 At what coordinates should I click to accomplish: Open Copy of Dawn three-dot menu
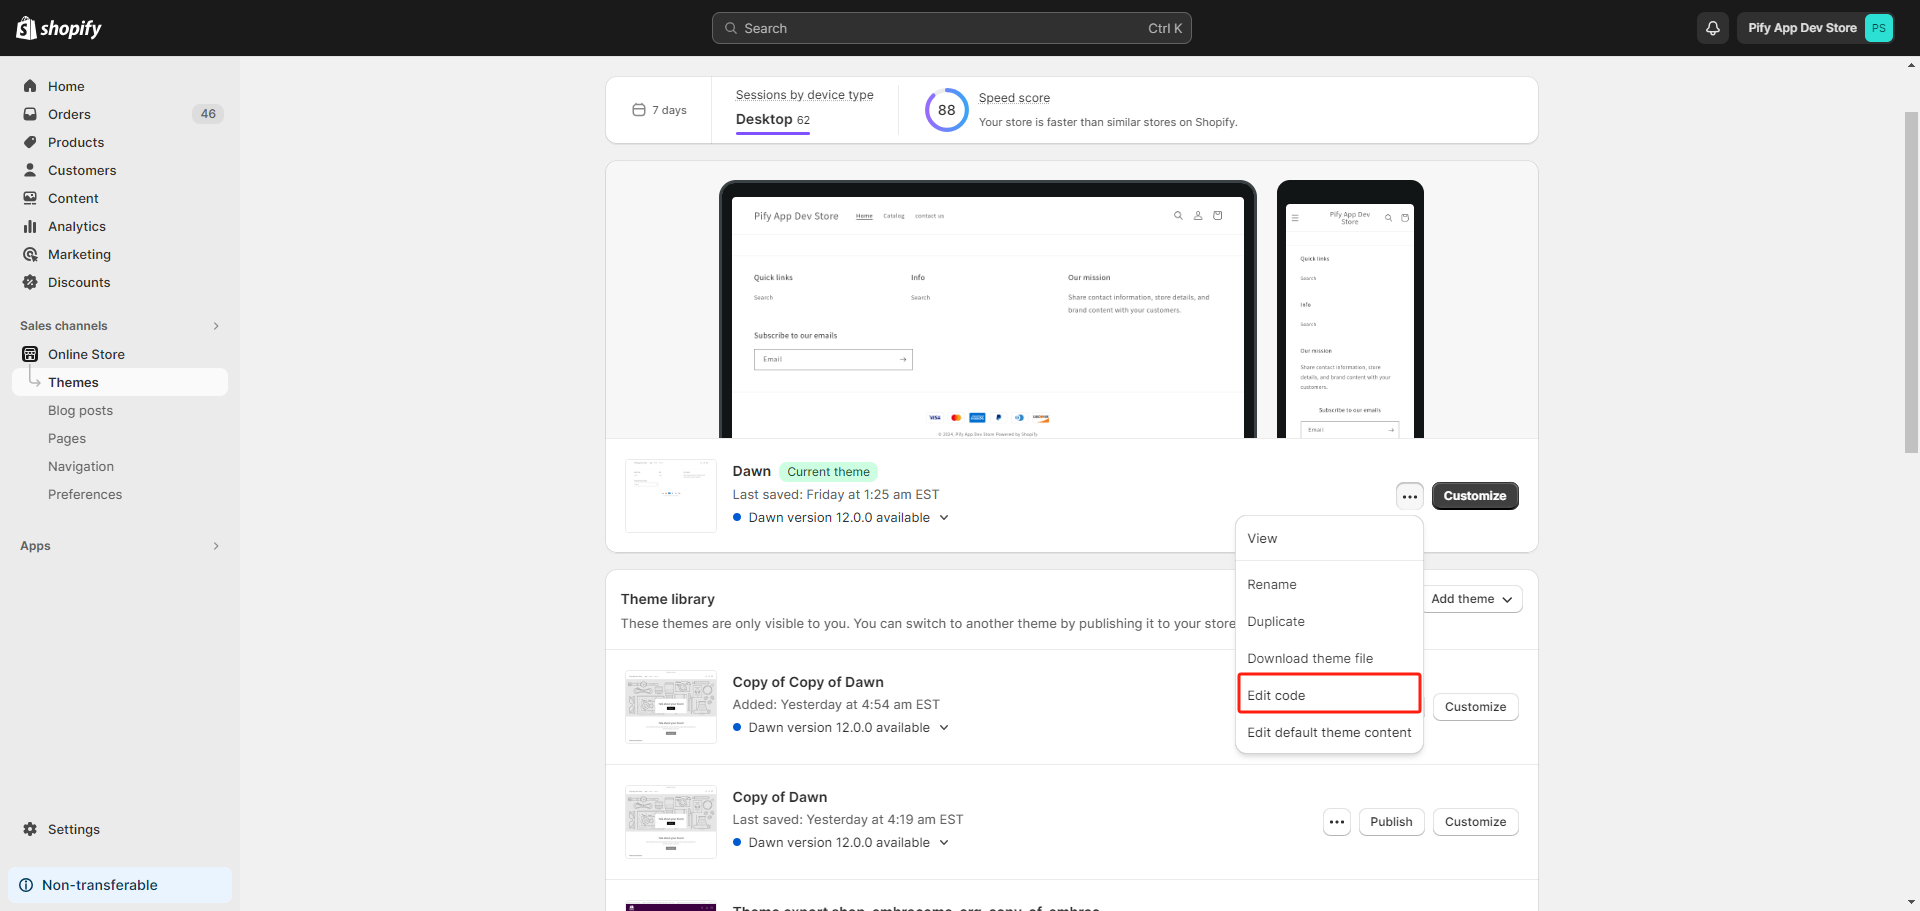click(x=1337, y=822)
